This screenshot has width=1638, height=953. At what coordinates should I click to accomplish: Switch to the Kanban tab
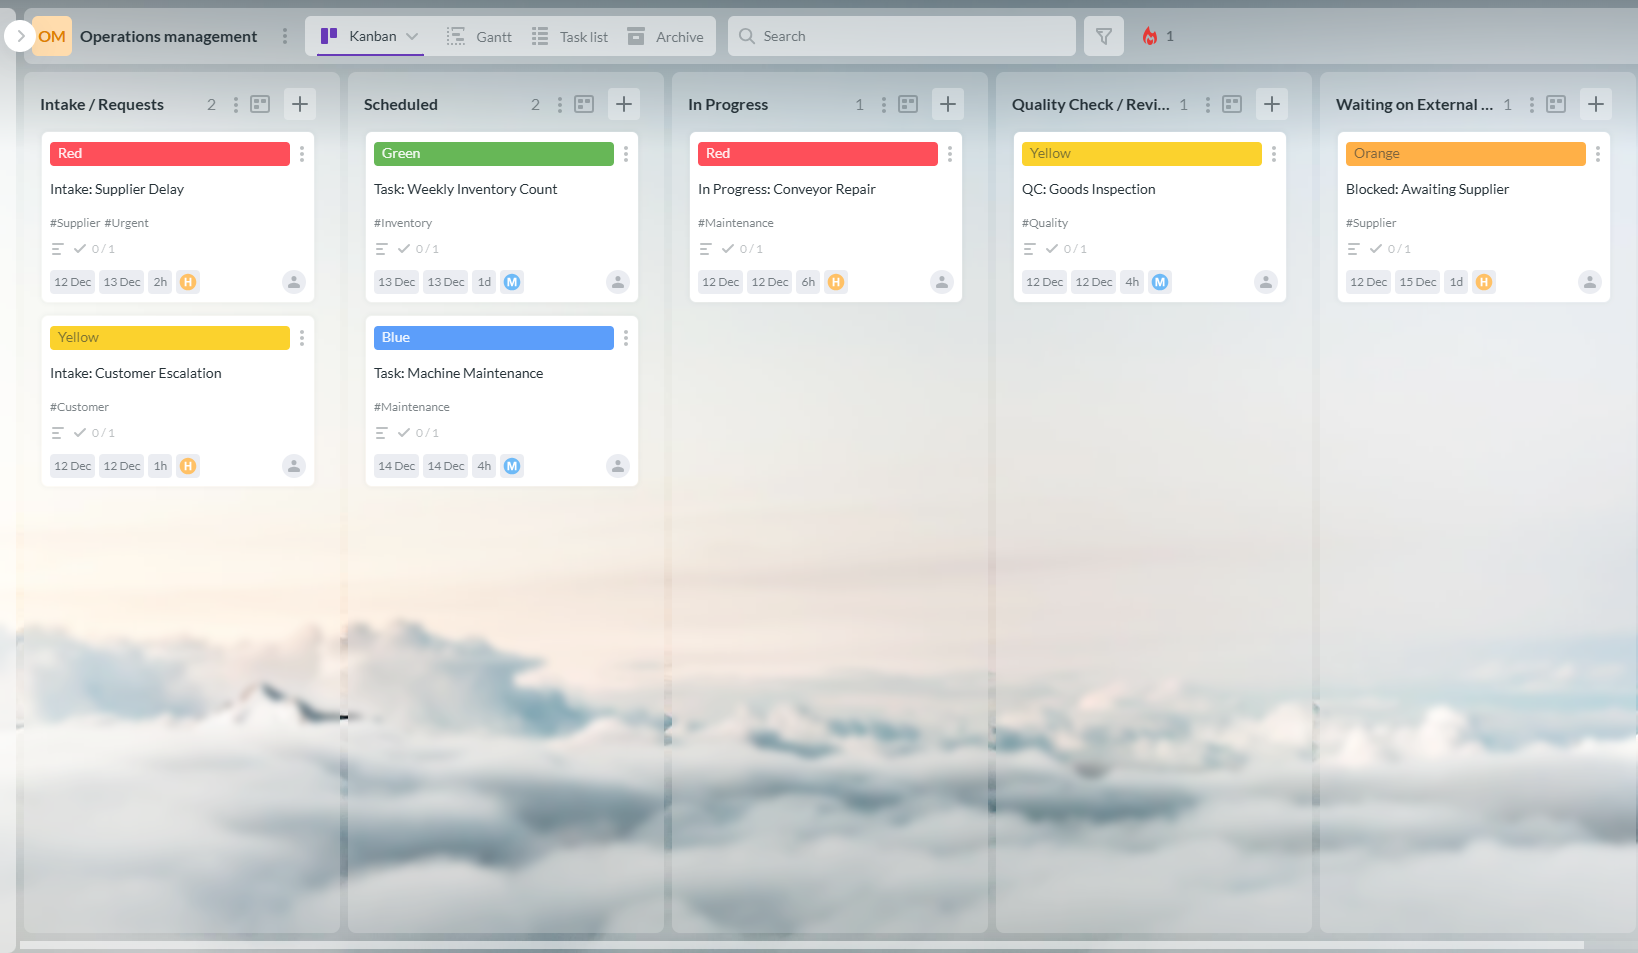pyautogui.click(x=366, y=35)
